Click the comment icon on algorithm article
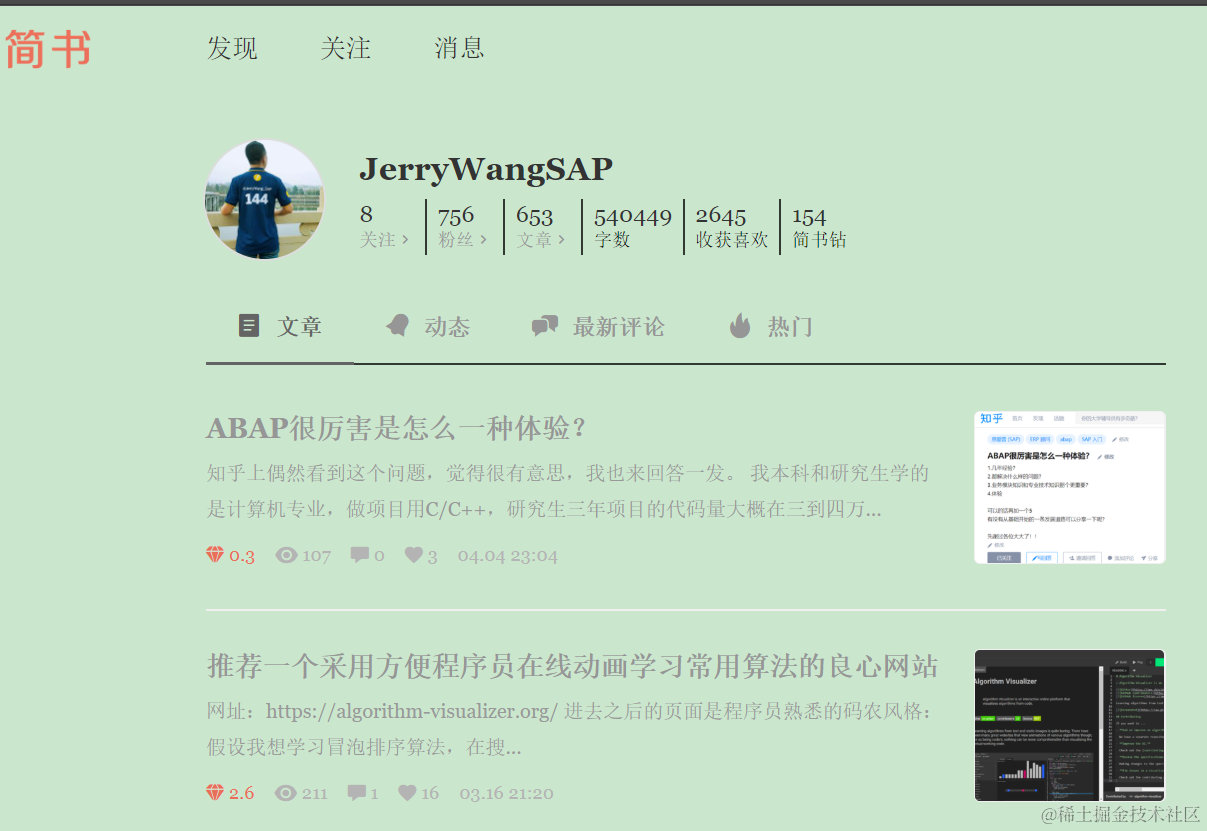This screenshot has width=1207, height=831. click(x=357, y=793)
